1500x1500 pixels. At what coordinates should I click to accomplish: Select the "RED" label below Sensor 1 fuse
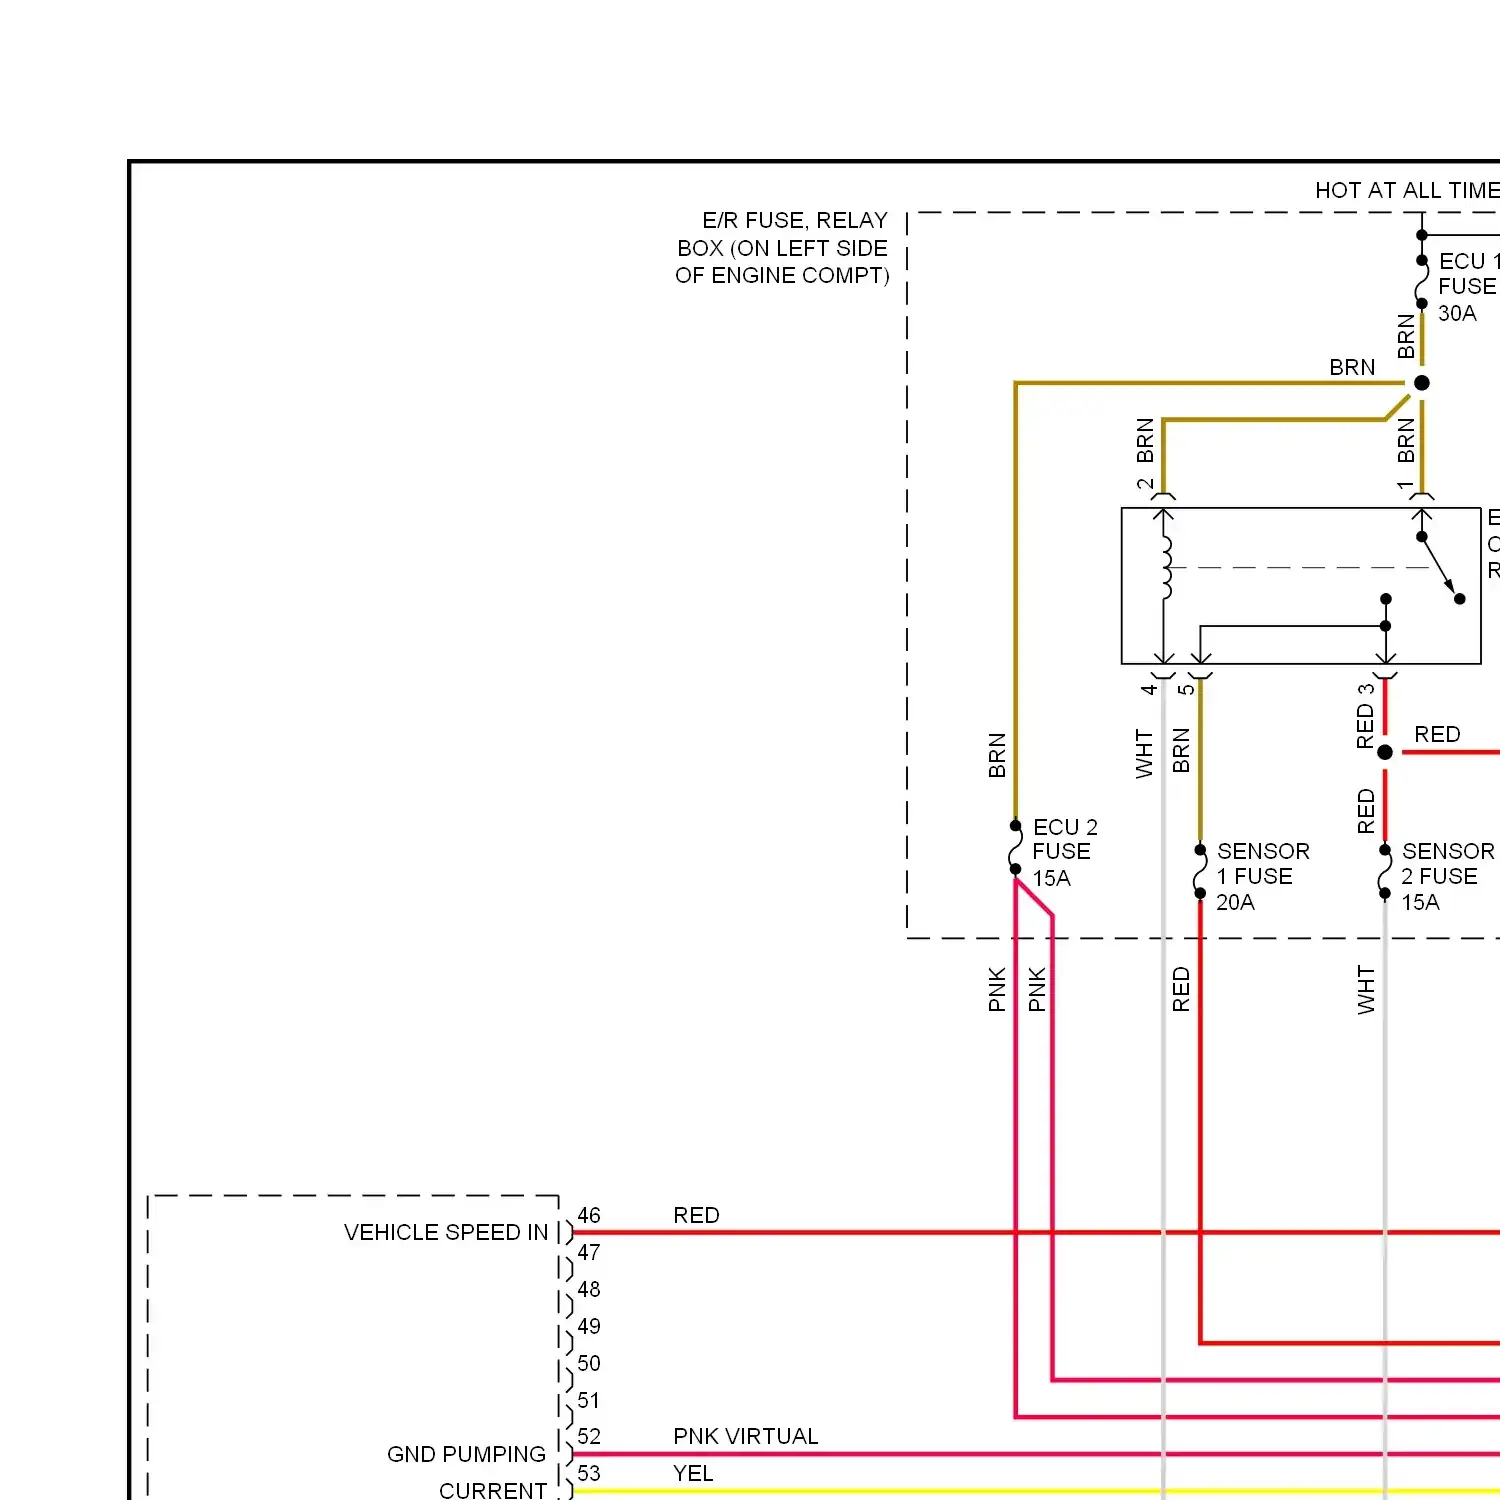click(1181, 989)
